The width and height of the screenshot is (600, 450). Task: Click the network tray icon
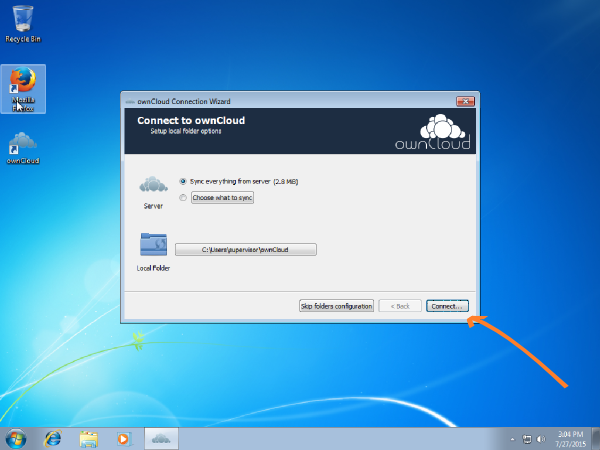(527, 439)
